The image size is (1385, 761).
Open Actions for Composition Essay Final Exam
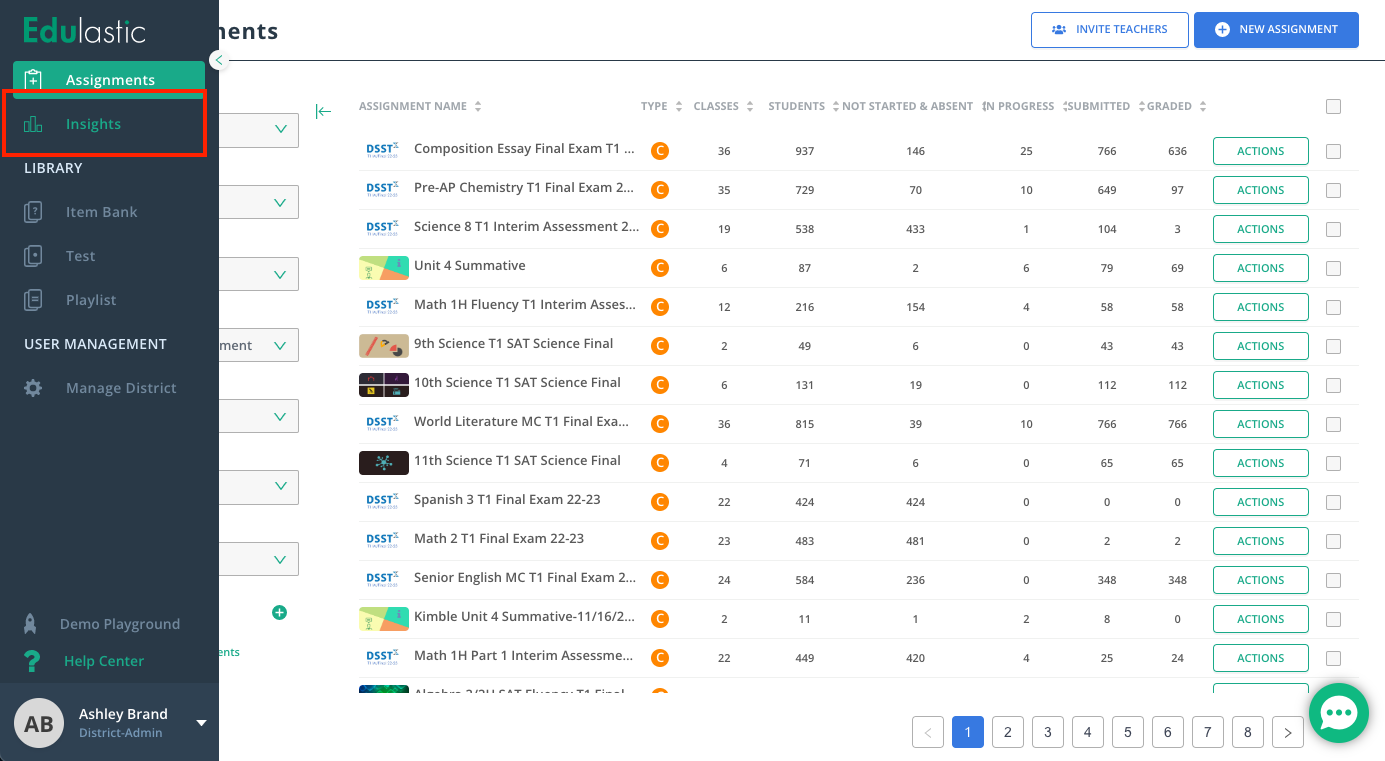tap(1260, 151)
